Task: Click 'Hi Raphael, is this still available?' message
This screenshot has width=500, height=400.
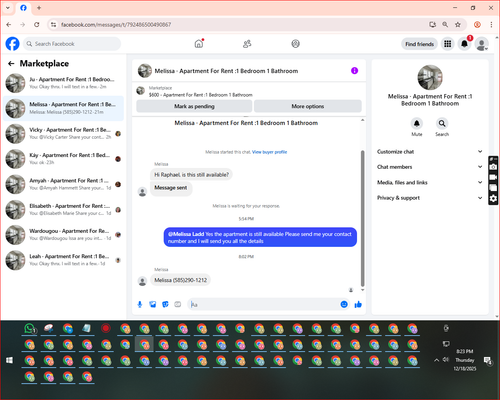Action: 191,175
